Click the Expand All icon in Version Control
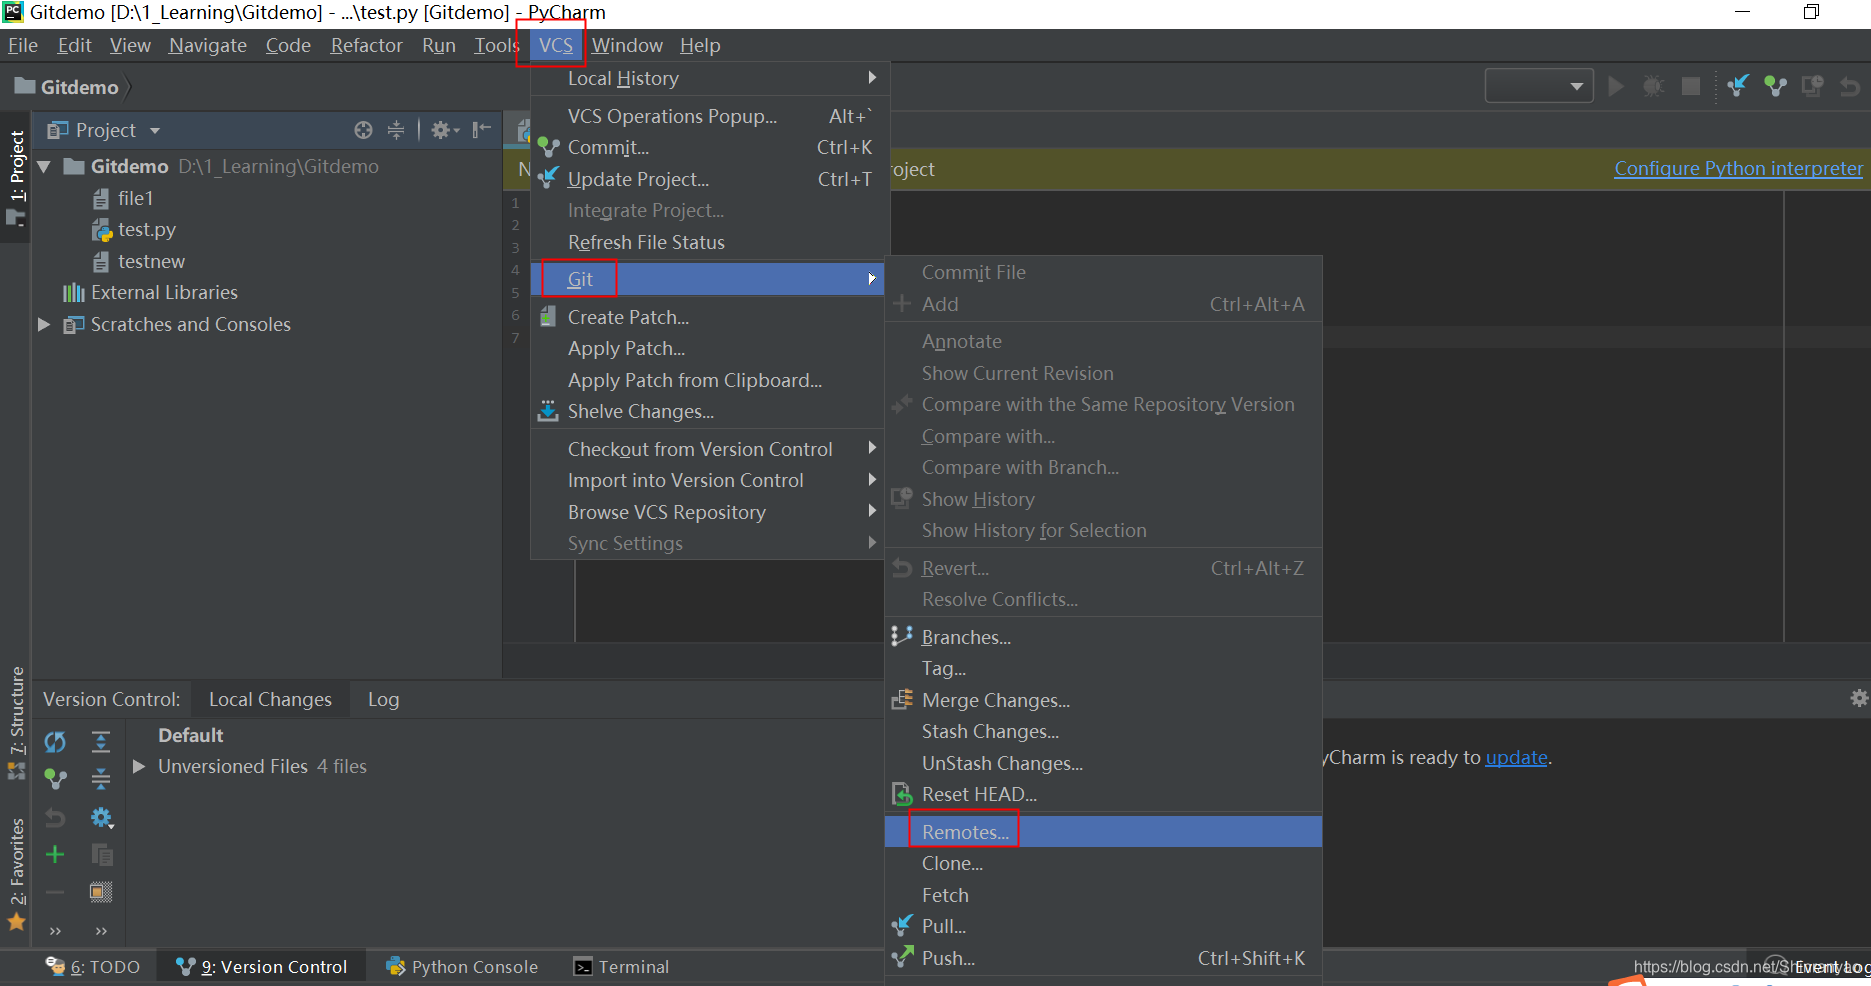This screenshot has width=1871, height=986. tap(101, 742)
